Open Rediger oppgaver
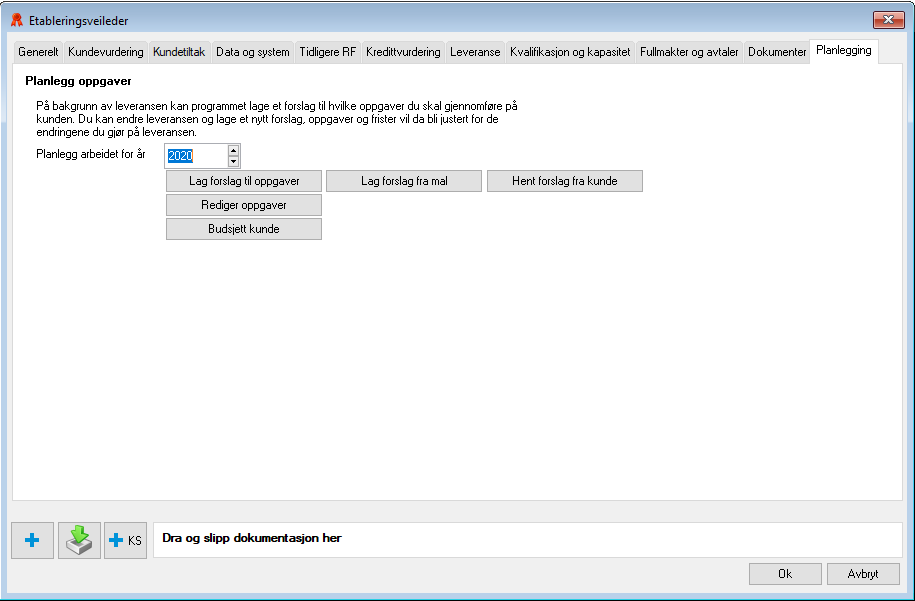Image resolution: width=915 pixels, height=601 pixels. coord(244,205)
